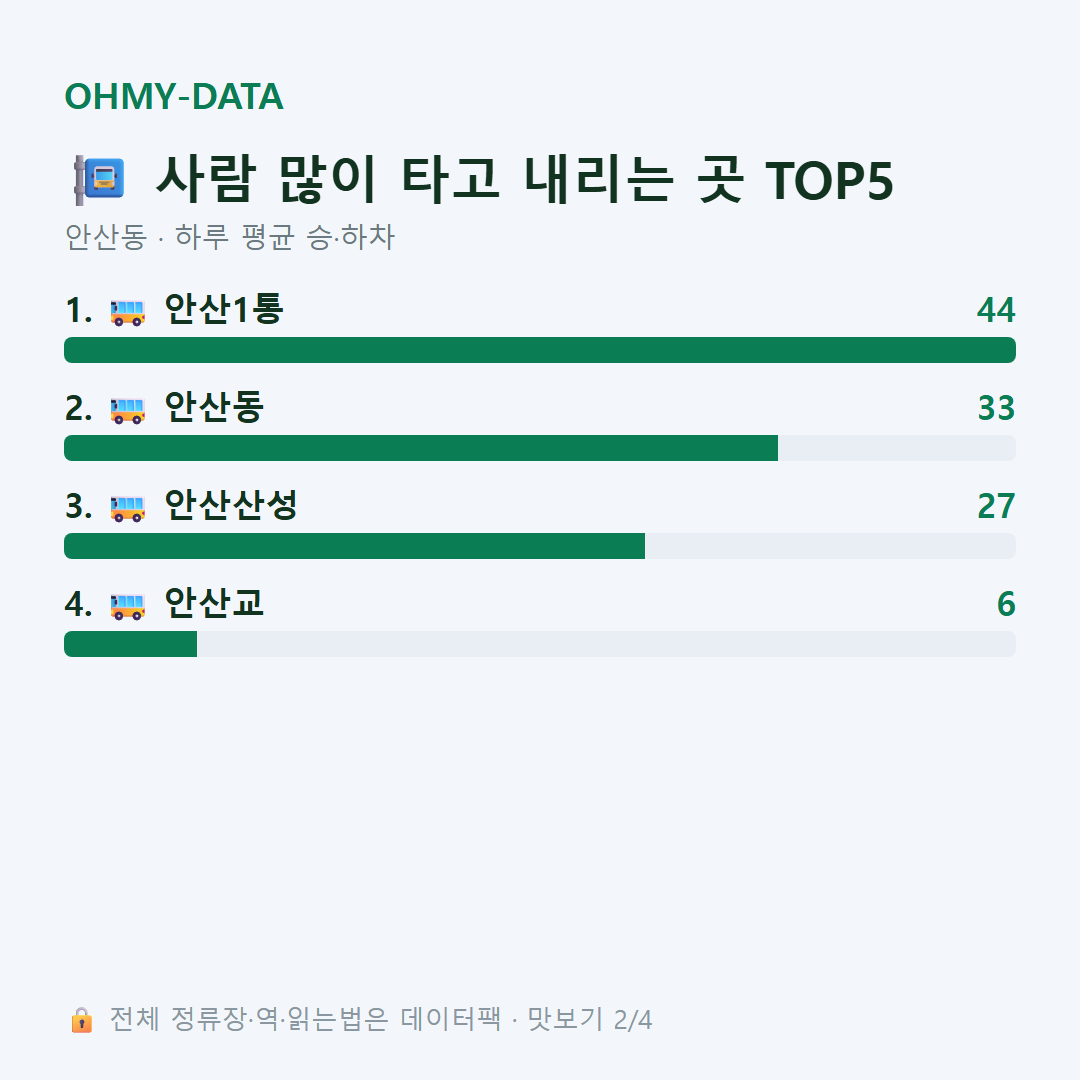Click the value 44 for 안산1통

coord(996,310)
